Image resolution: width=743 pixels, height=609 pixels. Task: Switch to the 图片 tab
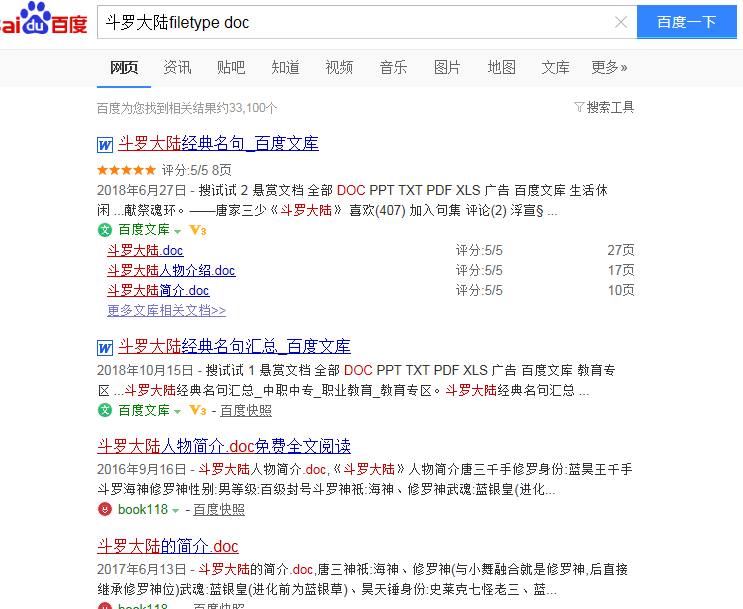[447, 68]
